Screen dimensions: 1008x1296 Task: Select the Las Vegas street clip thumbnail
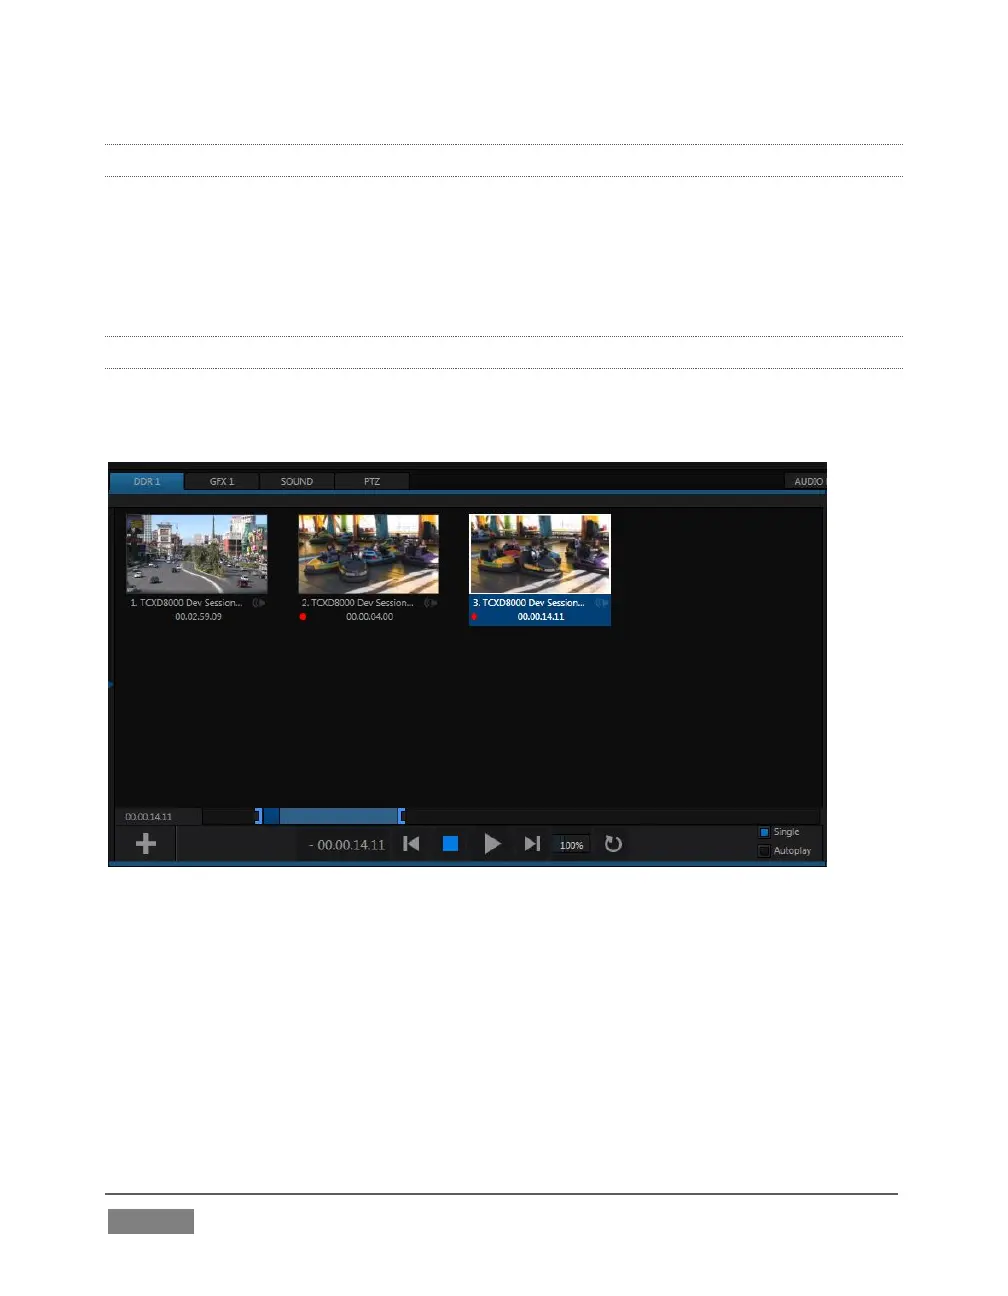[197, 555]
